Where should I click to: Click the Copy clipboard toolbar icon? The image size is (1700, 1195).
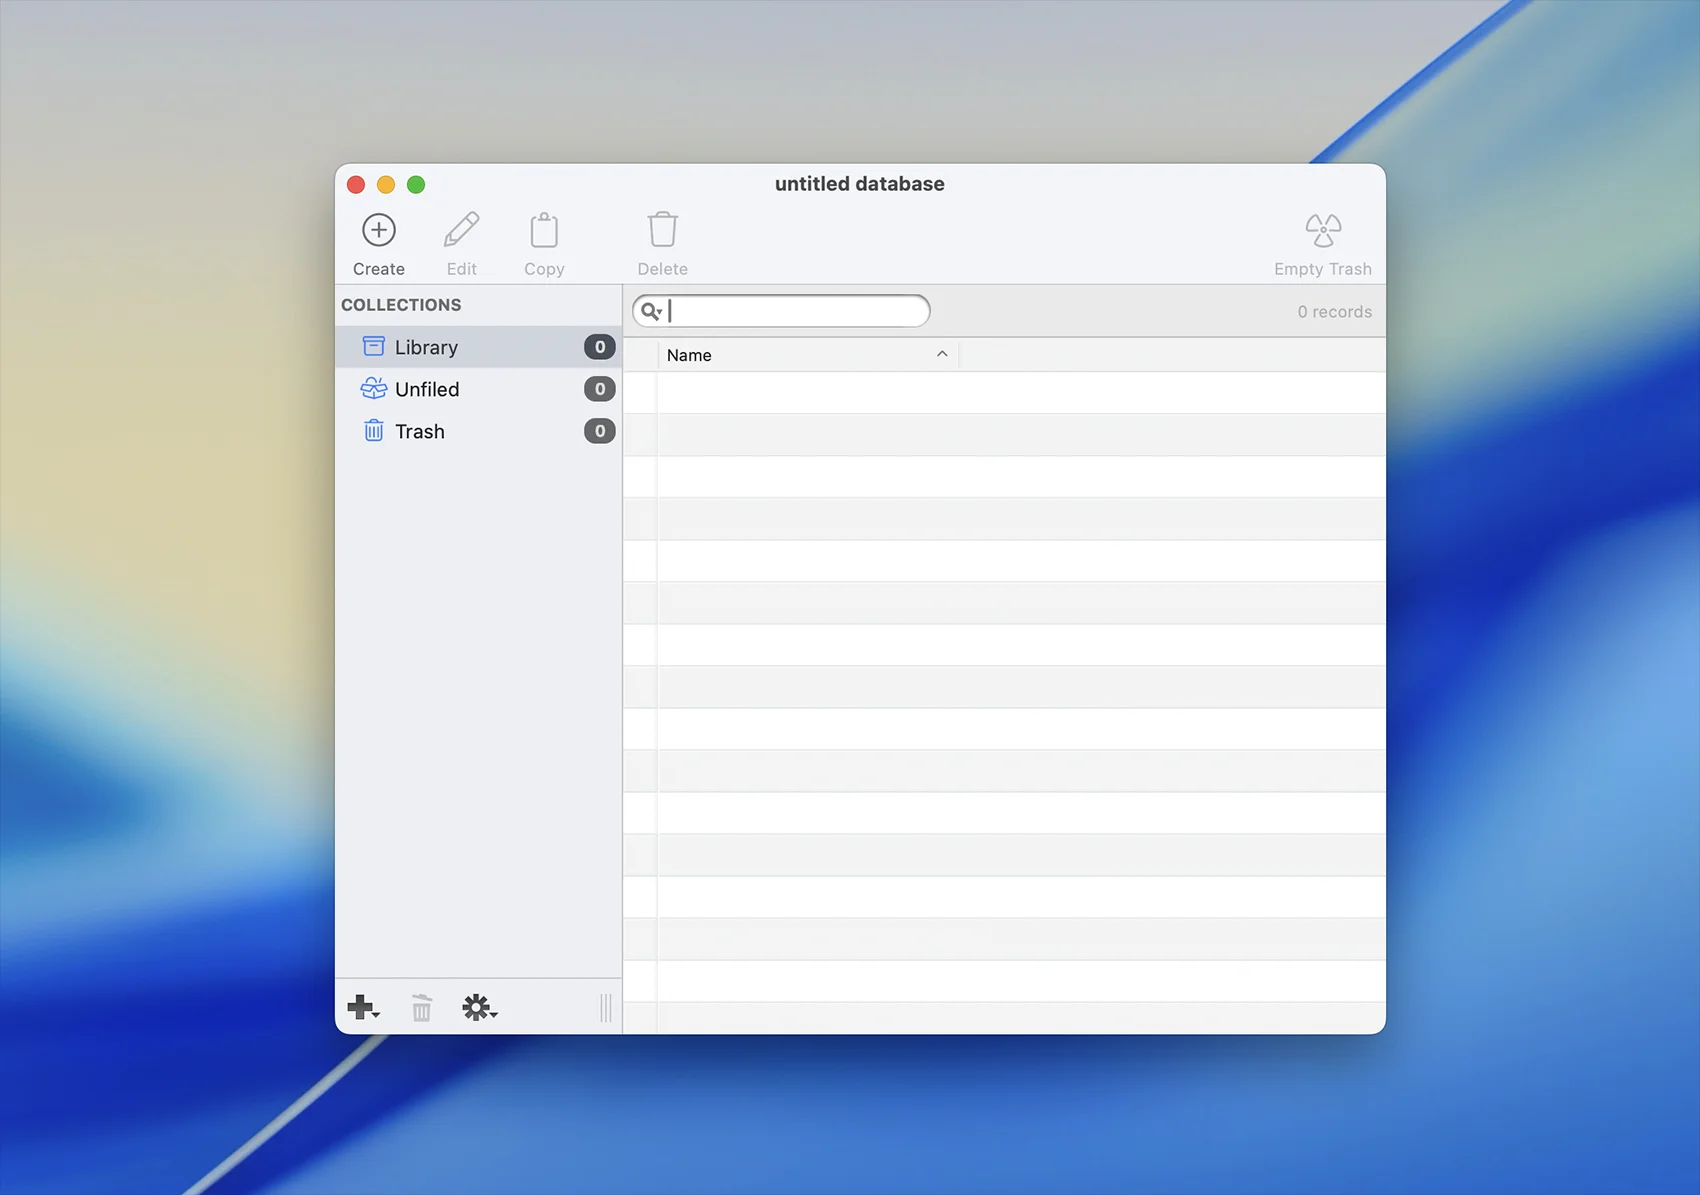coord(544,231)
